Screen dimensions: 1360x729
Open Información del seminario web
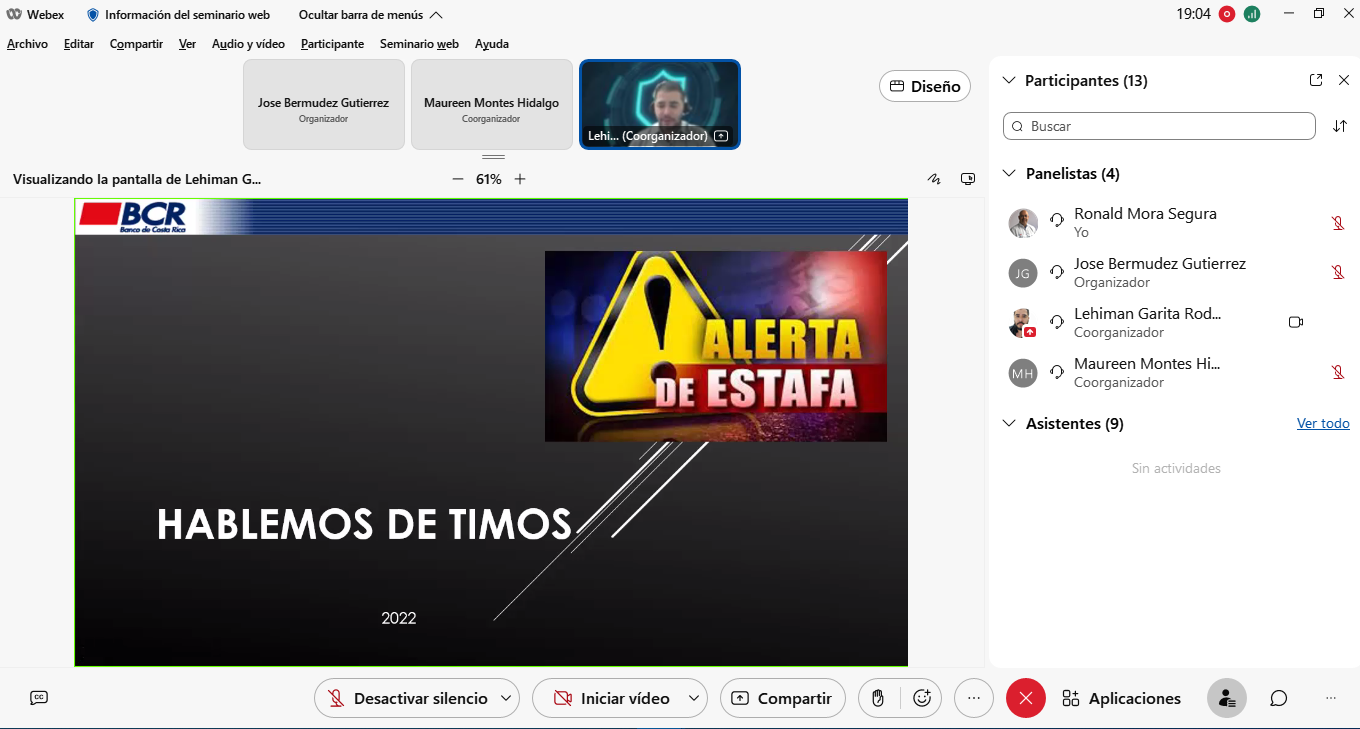(187, 15)
